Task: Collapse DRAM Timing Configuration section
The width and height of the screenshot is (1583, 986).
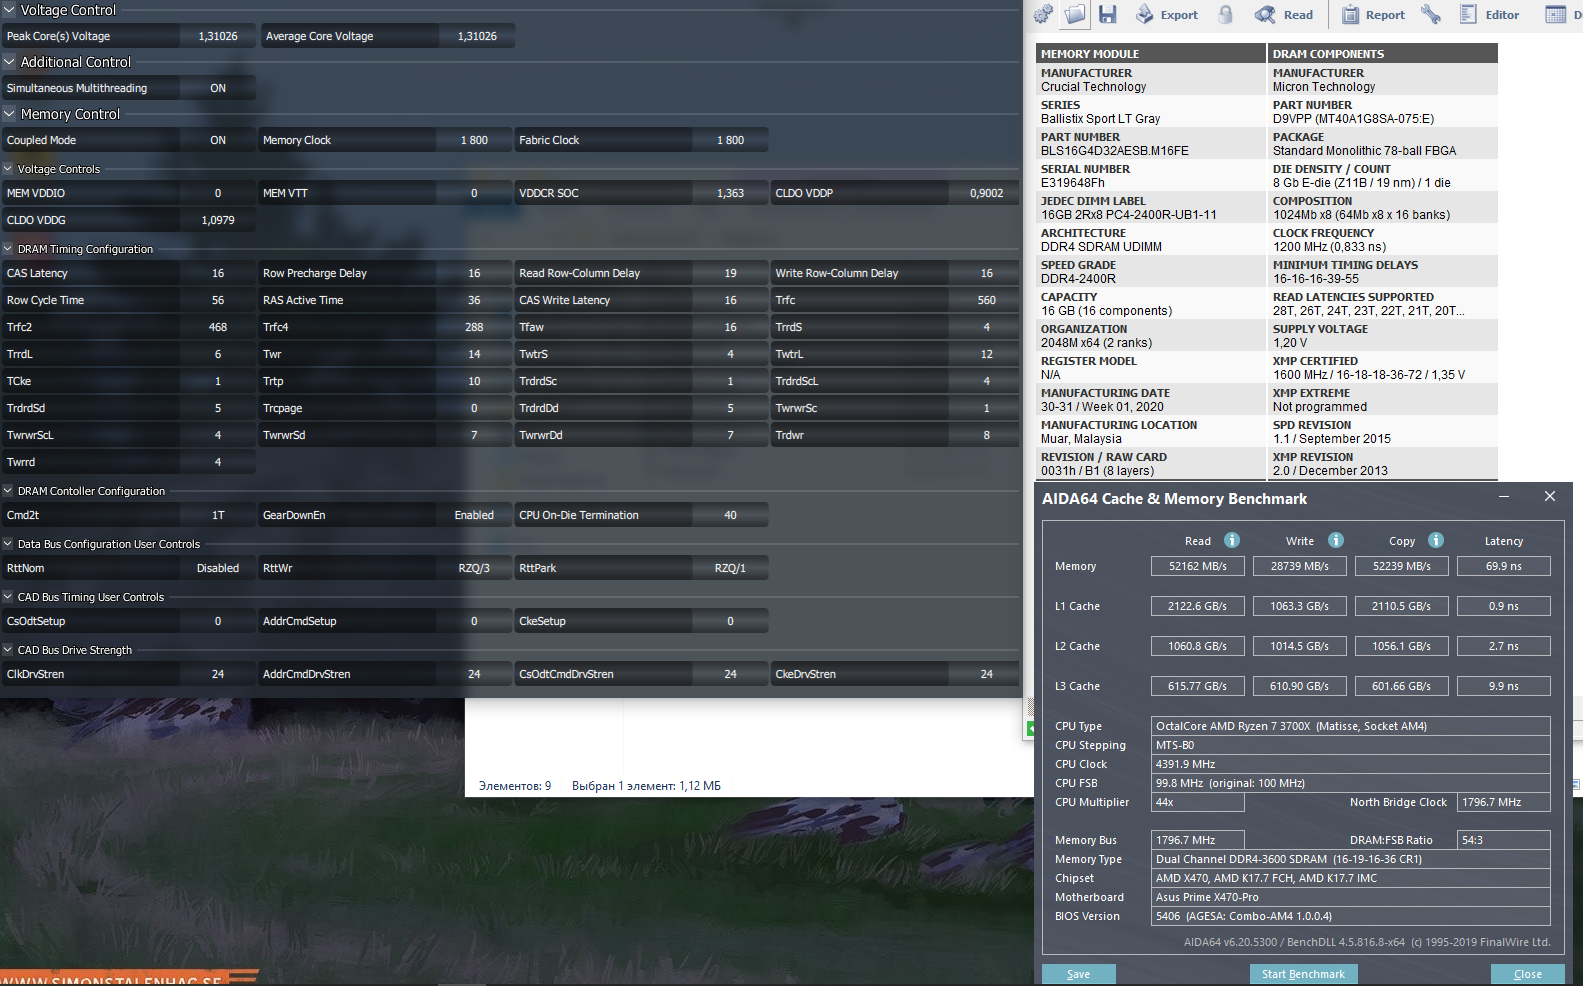Action: [x=8, y=249]
